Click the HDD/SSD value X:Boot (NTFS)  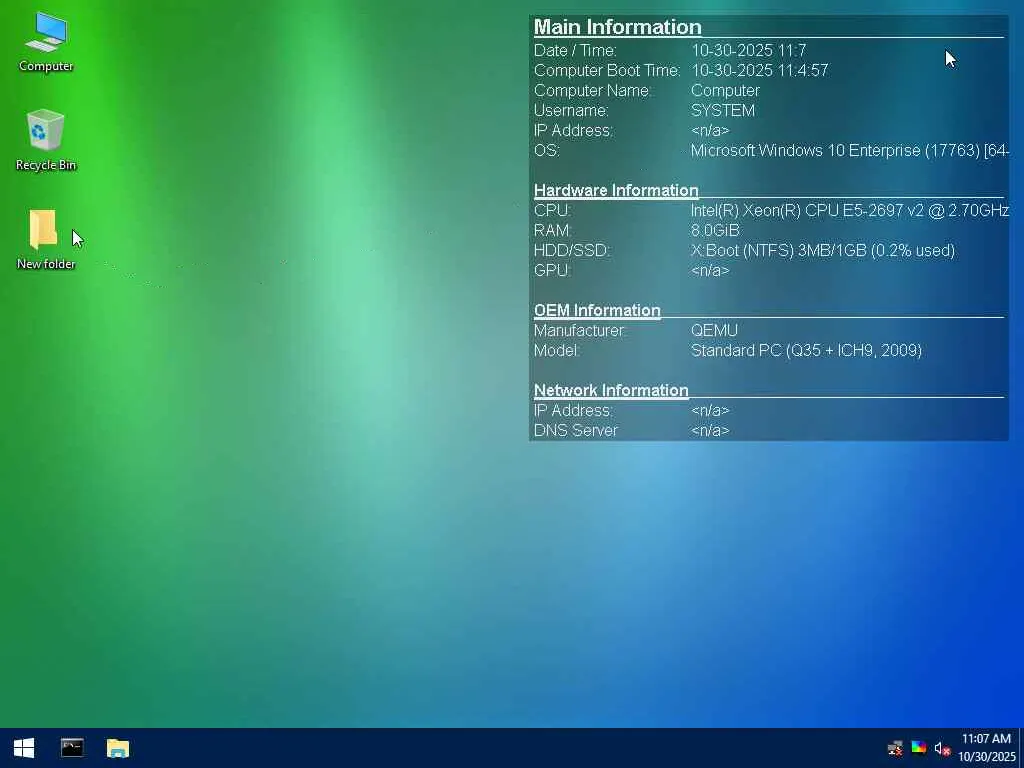point(823,251)
